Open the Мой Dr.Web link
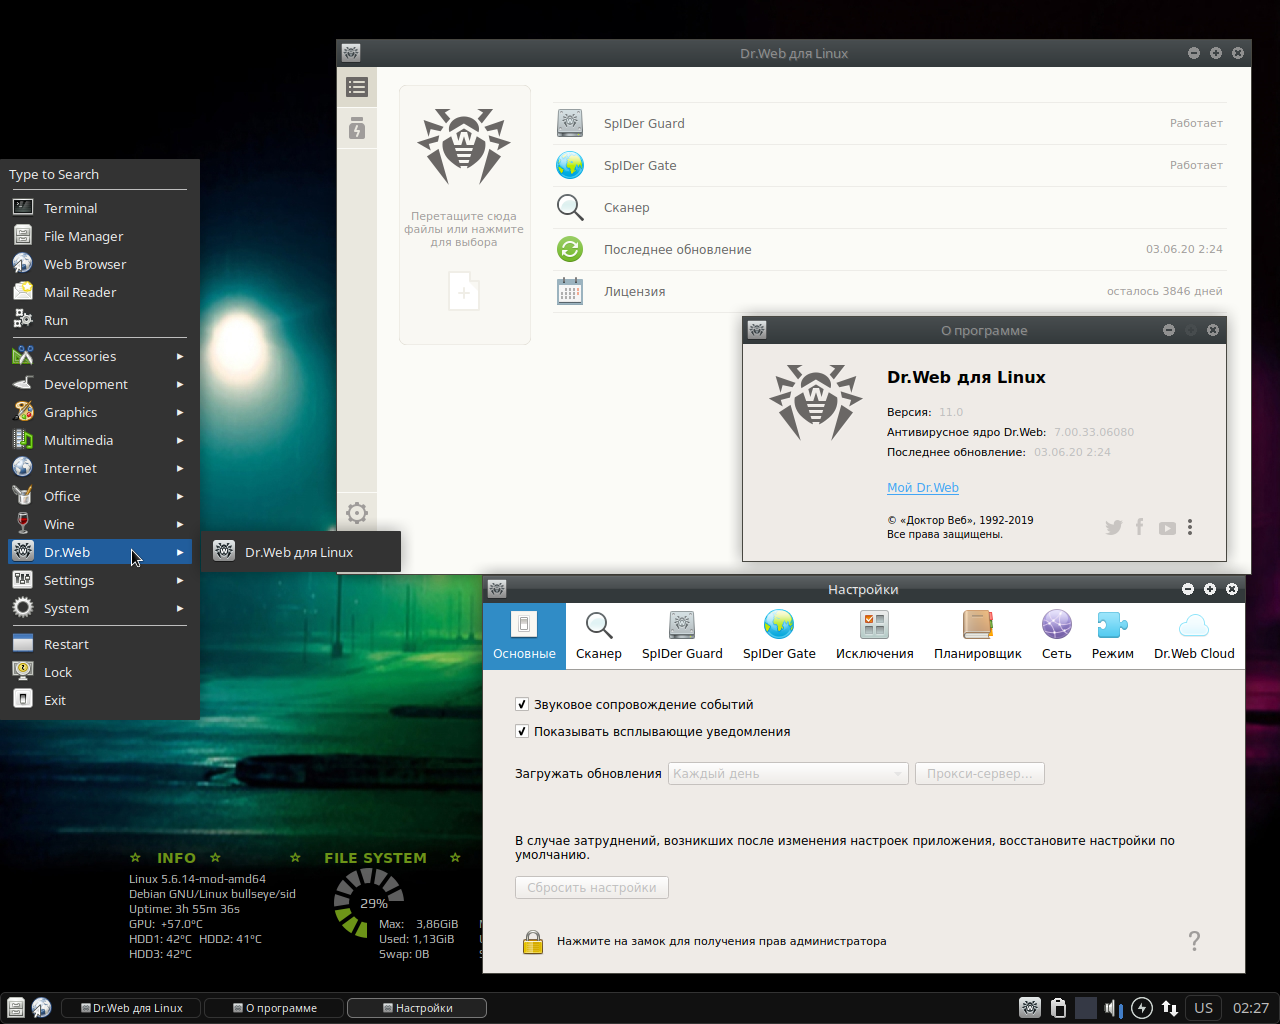1280x1024 pixels. coord(923,487)
